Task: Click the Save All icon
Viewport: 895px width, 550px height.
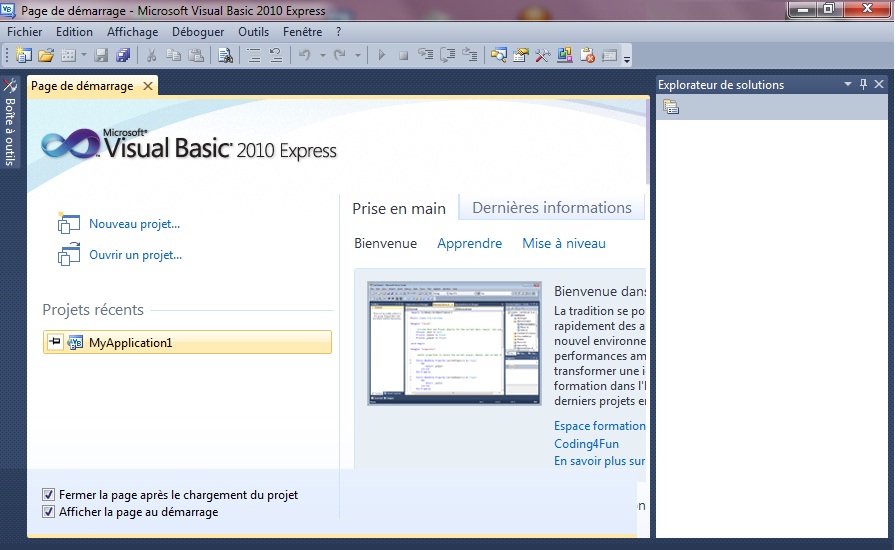Action: [123, 55]
